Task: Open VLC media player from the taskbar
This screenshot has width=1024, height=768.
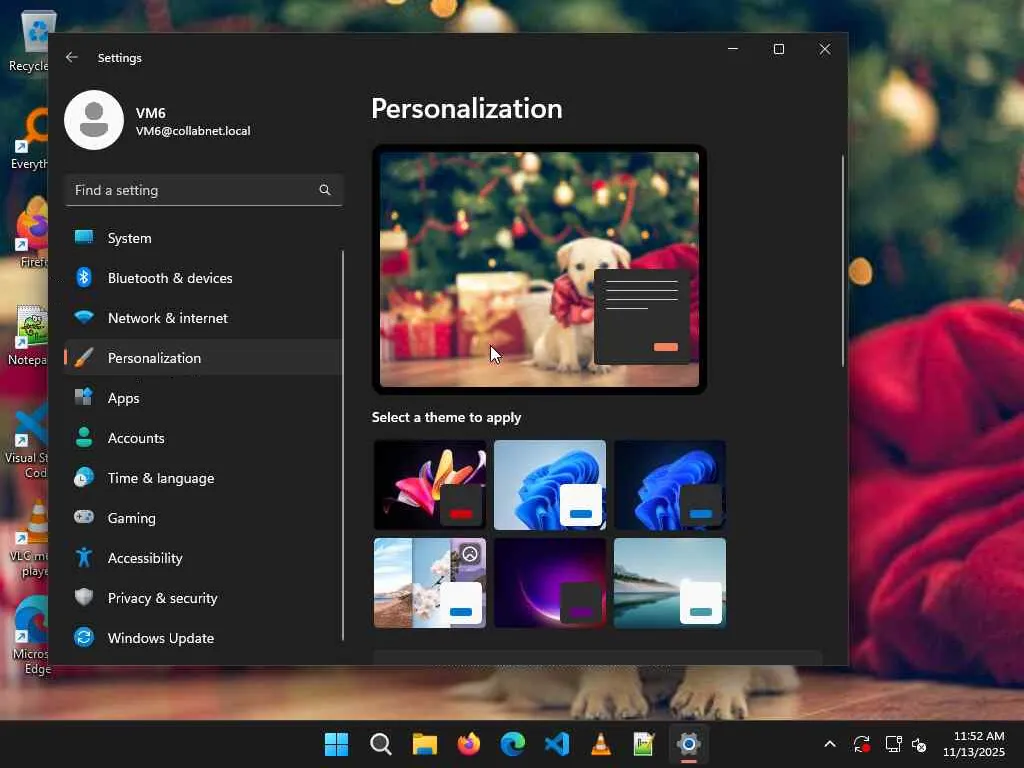Action: pos(600,744)
